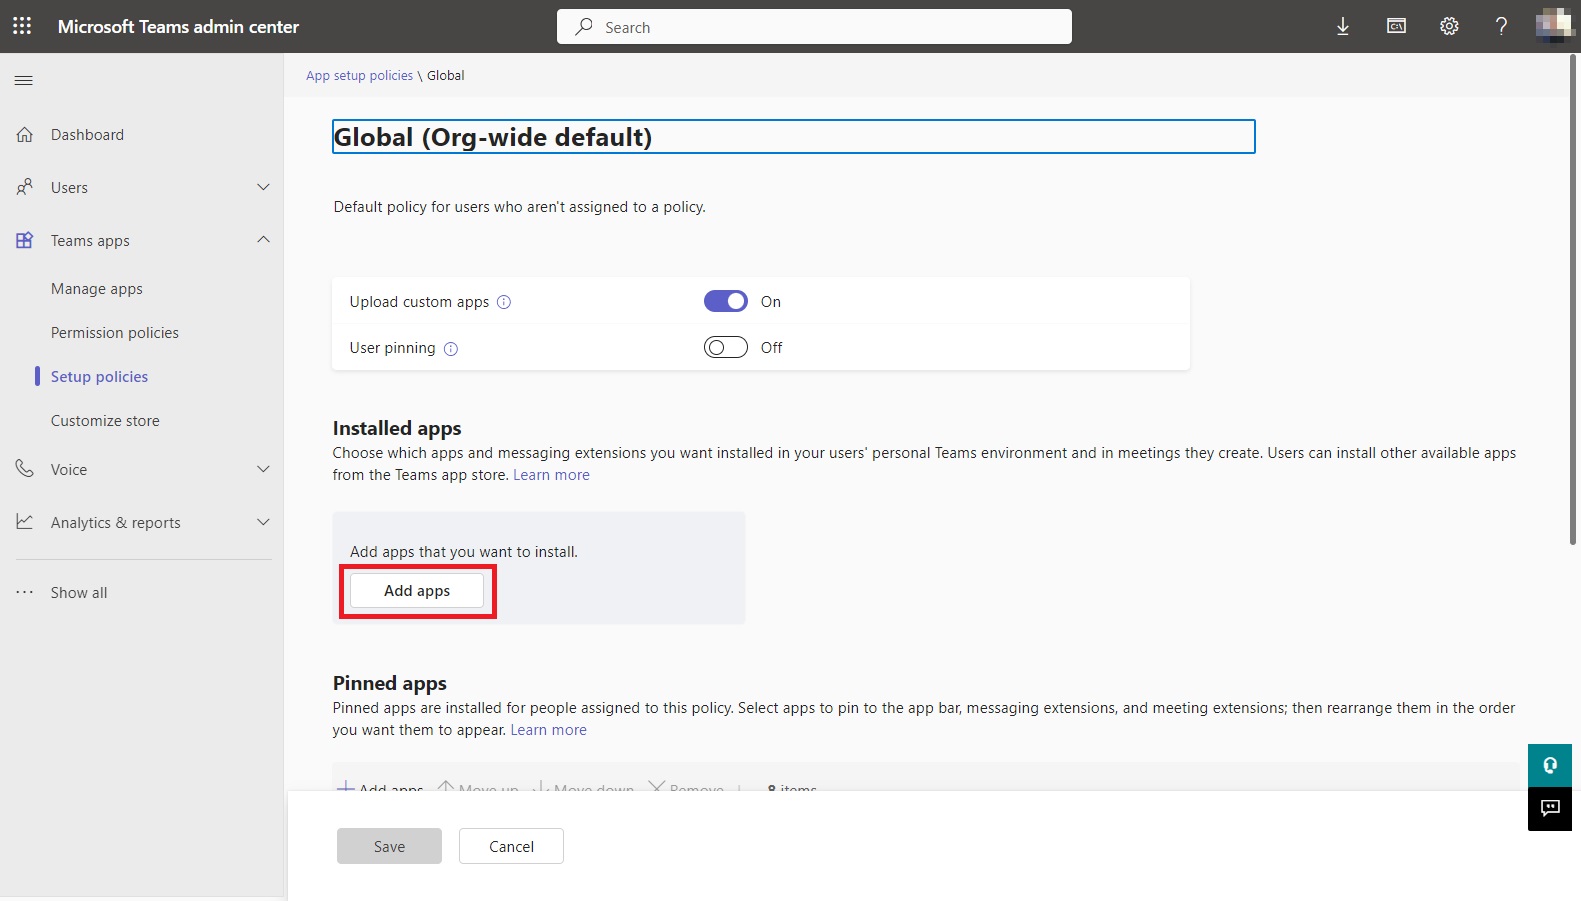Collapse the navigation hamburger menu
Screen dimensions: 1581x901
pyautogui.click(x=24, y=80)
